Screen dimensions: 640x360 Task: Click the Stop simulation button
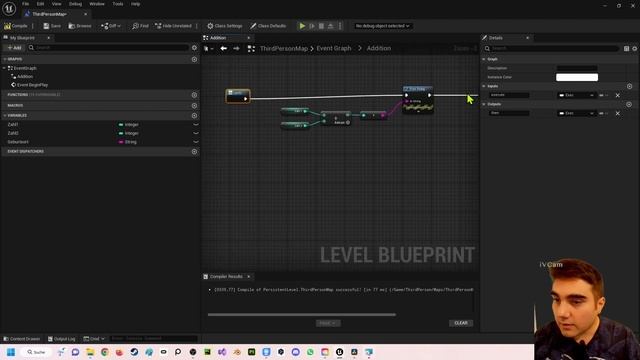pyautogui.click(x=321, y=26)
